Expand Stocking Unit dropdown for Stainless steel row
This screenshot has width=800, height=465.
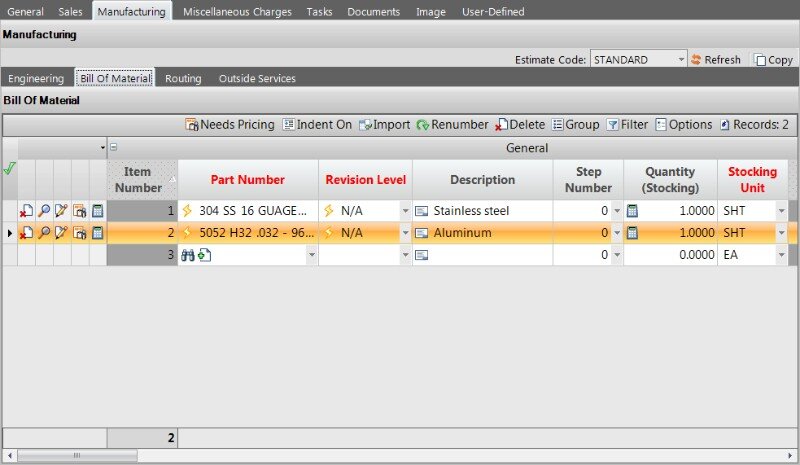[x=781, y=211]
